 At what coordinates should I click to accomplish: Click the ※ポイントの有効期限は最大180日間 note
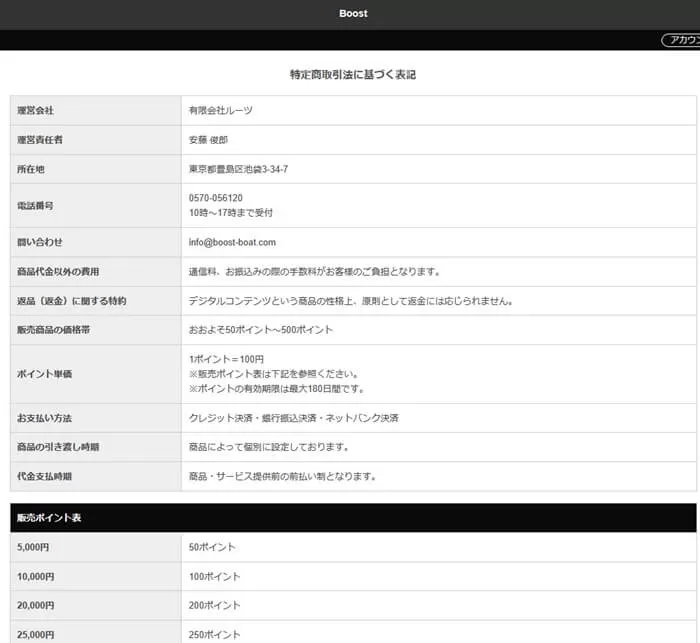click(277, 388)
